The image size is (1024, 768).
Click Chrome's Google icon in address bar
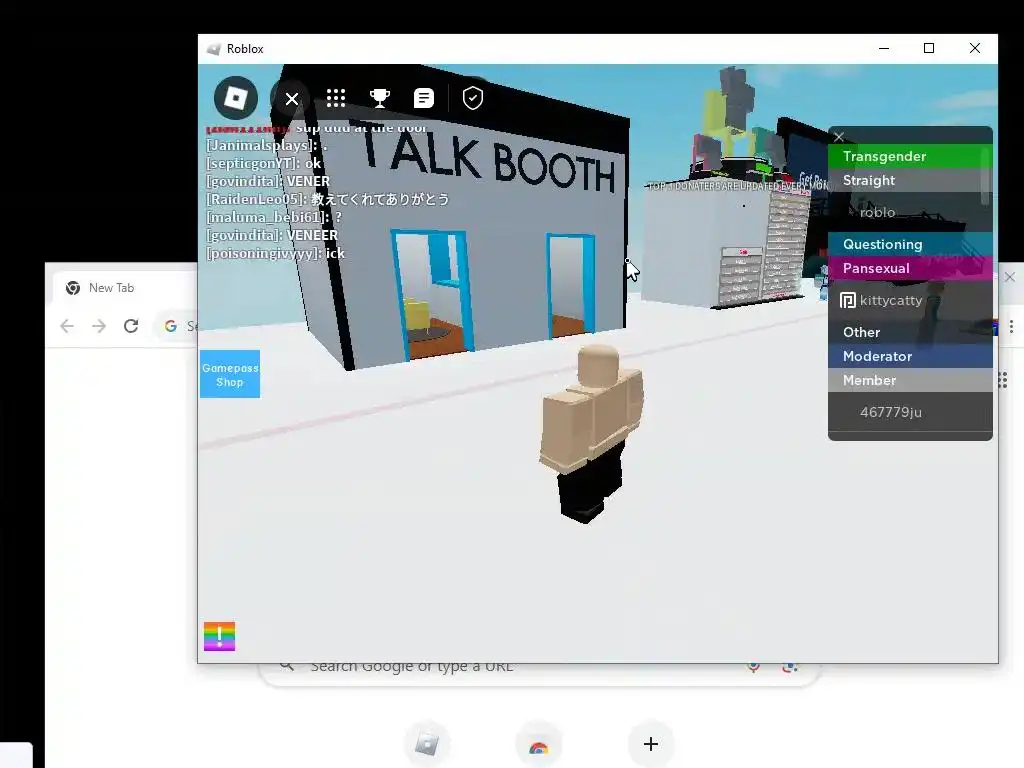click(x=170, y=326)
